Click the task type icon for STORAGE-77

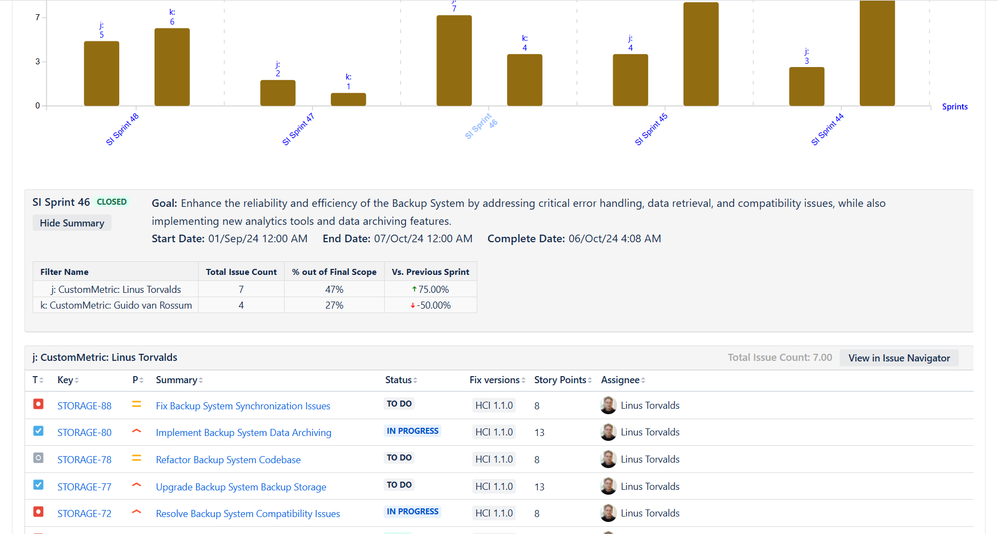(x=38, y=485)
